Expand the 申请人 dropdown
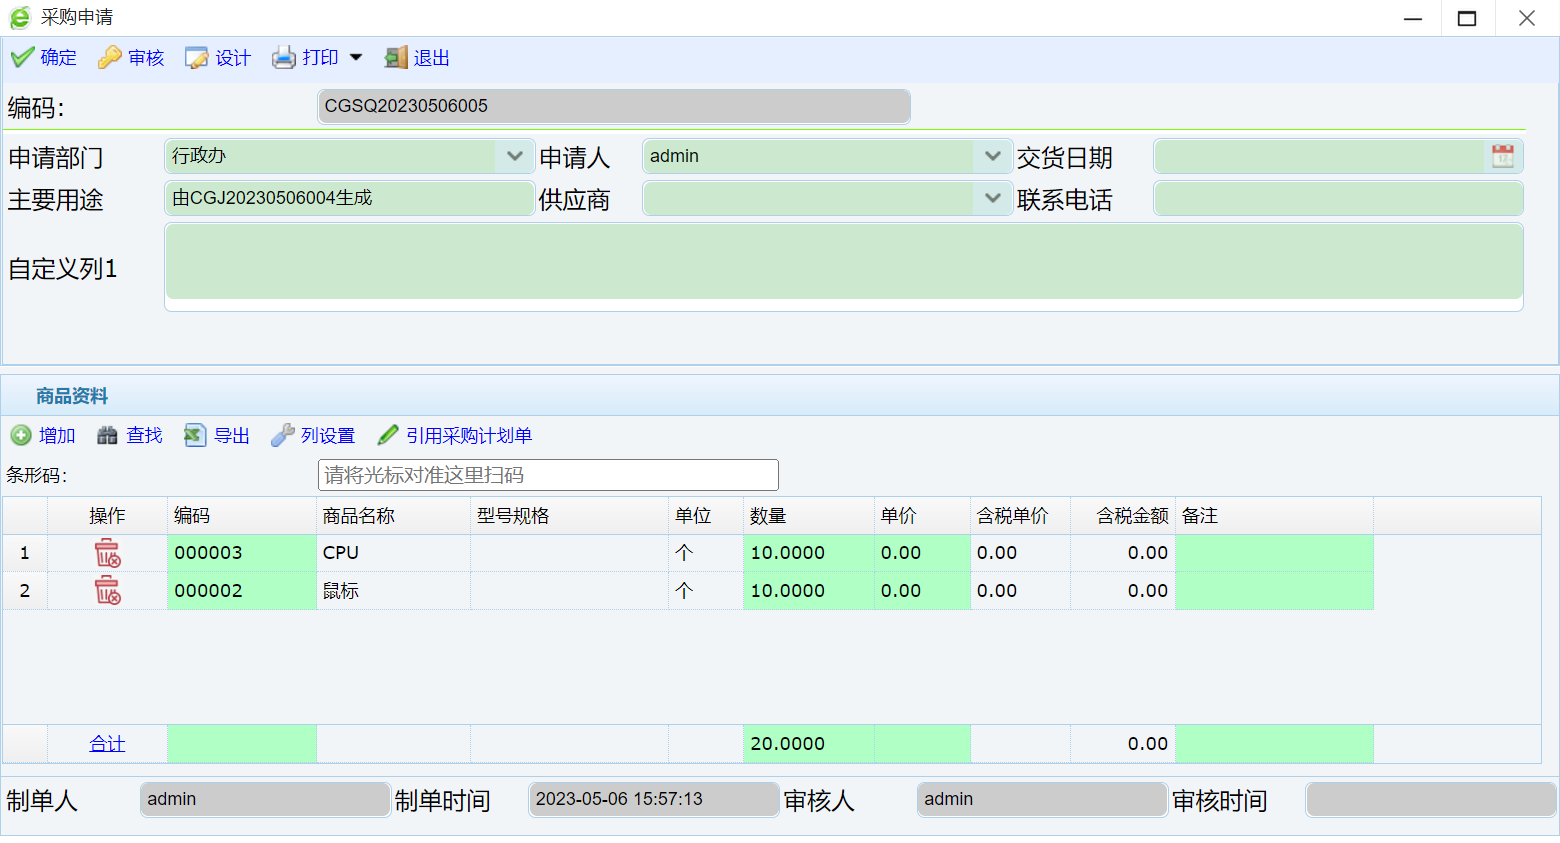 992,156
